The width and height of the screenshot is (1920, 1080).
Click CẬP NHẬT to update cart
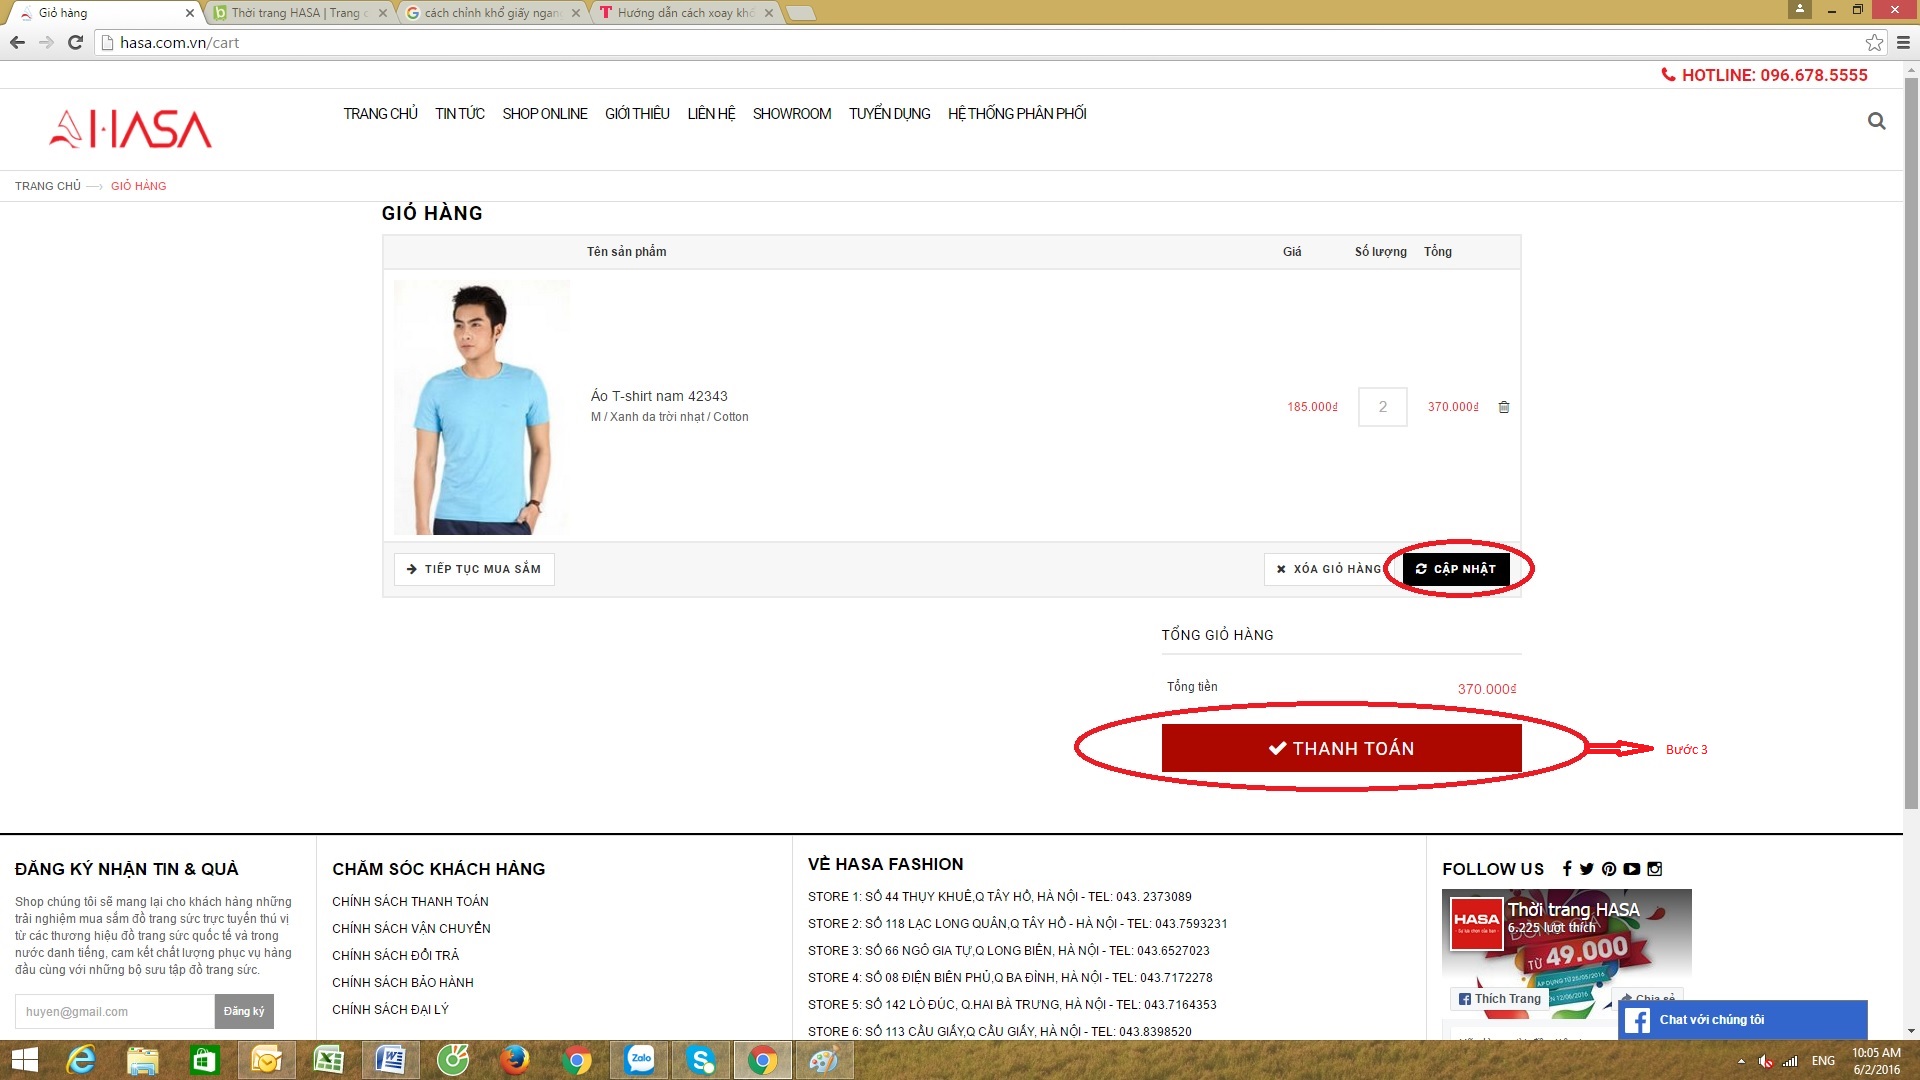click(x=1455, y=569)
